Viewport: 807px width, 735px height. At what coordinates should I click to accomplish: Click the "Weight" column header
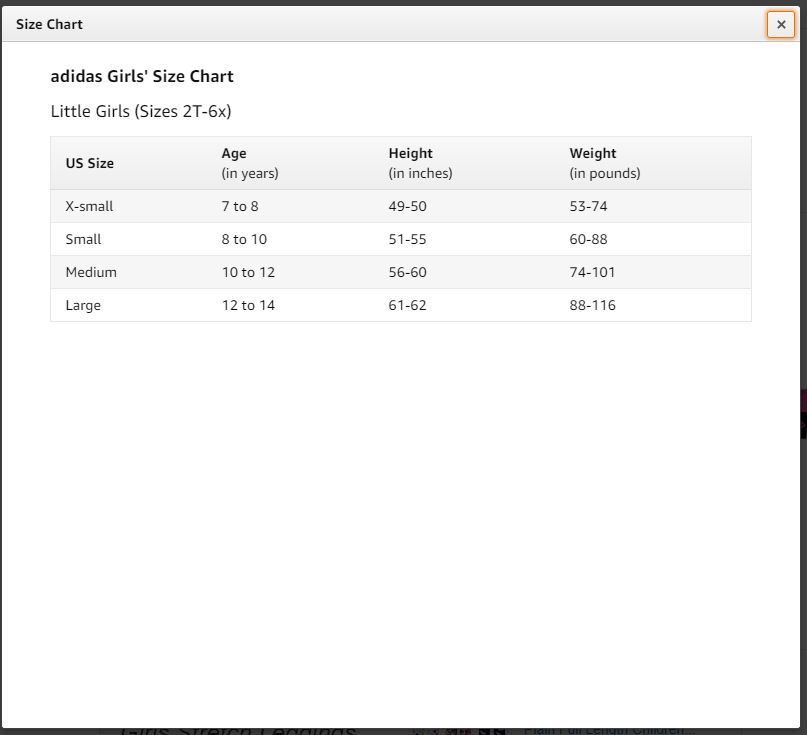pyautogui.click(x=592, y=153)
